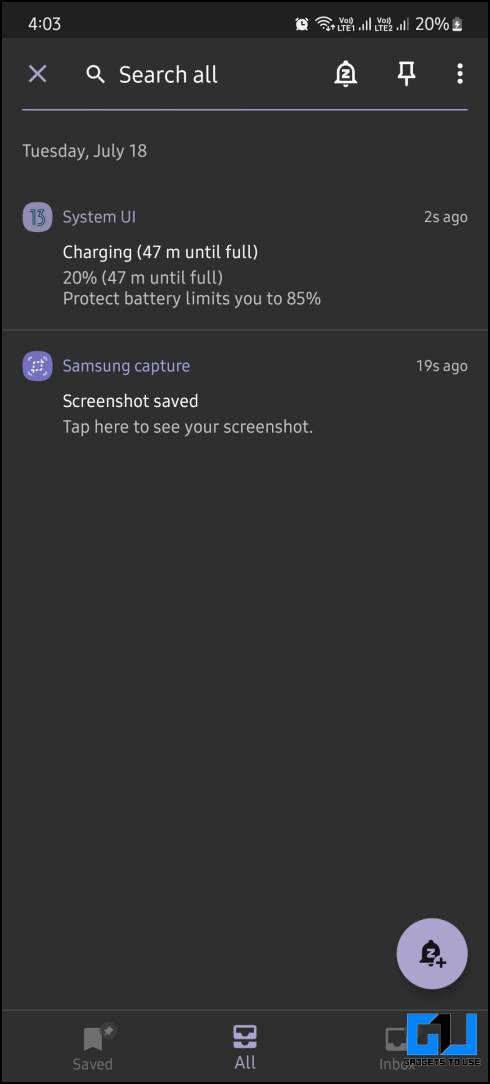Image resolution: width=490 pixels, height=1084 pixels.
Task: Switch to the All tab
Action: pos(245,1047)
